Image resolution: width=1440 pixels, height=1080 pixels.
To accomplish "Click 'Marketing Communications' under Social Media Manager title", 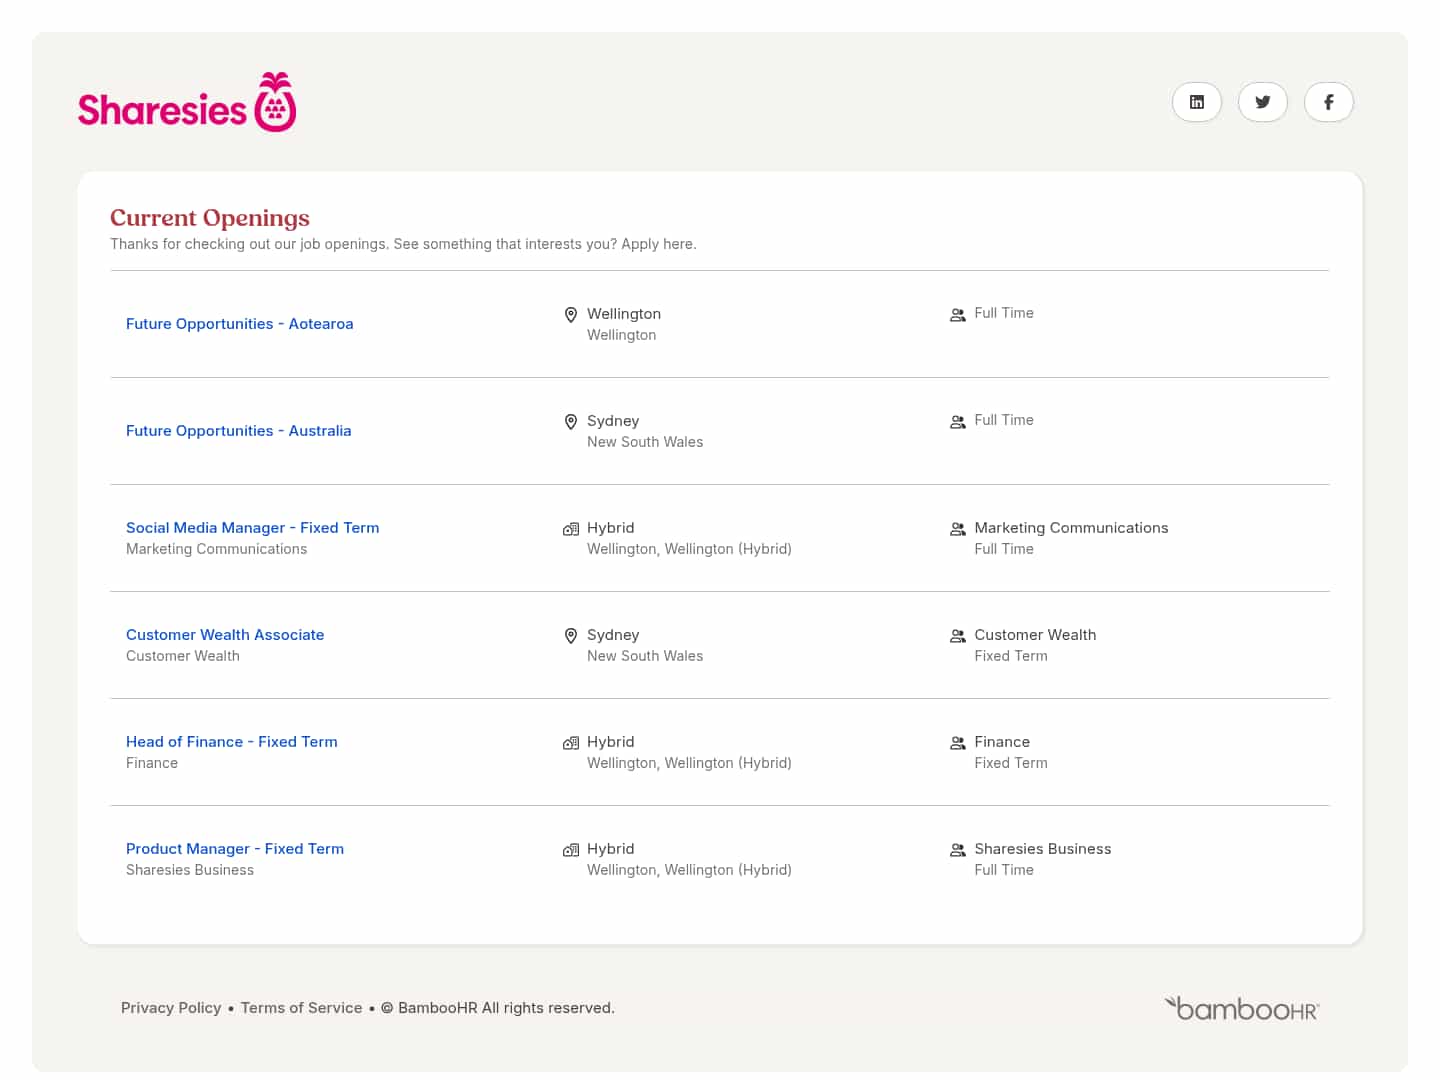I will (216, 549).
